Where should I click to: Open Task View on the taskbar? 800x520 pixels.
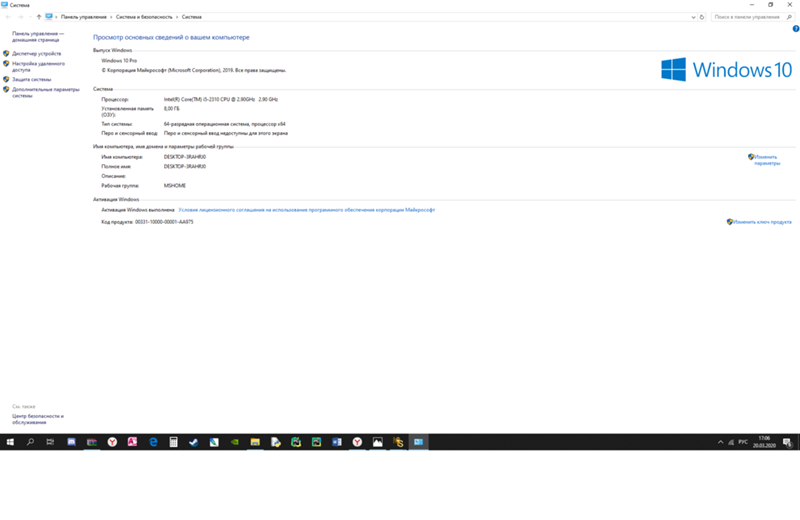pyautogui.click(x=50, y=442)
